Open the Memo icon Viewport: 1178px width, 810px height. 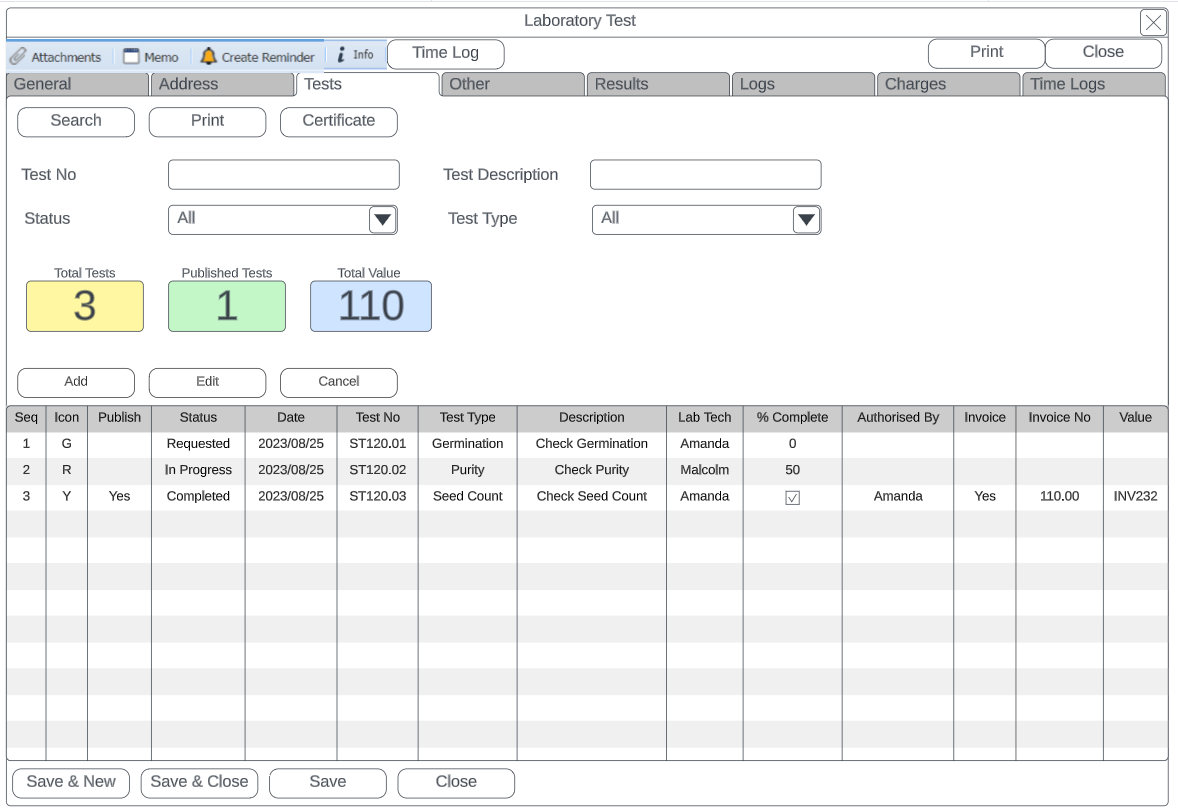[x=131, y=57]
